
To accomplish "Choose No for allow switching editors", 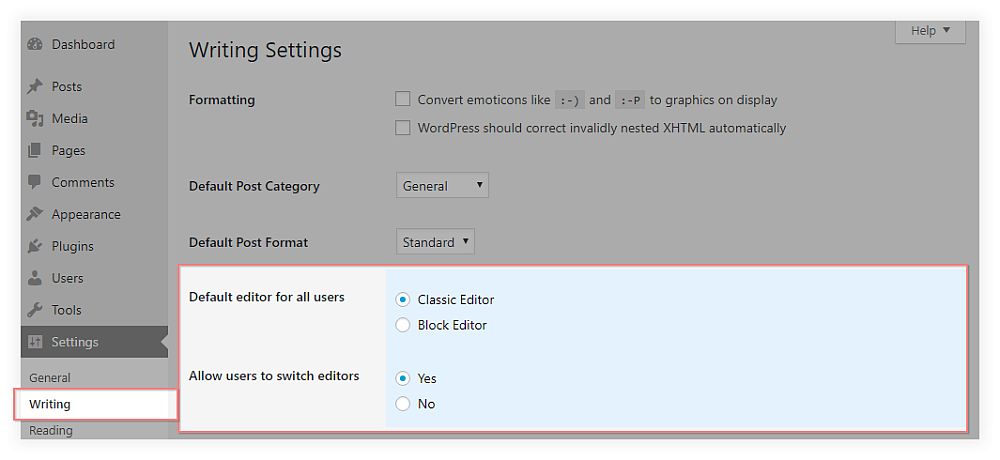I will (402, 404).
